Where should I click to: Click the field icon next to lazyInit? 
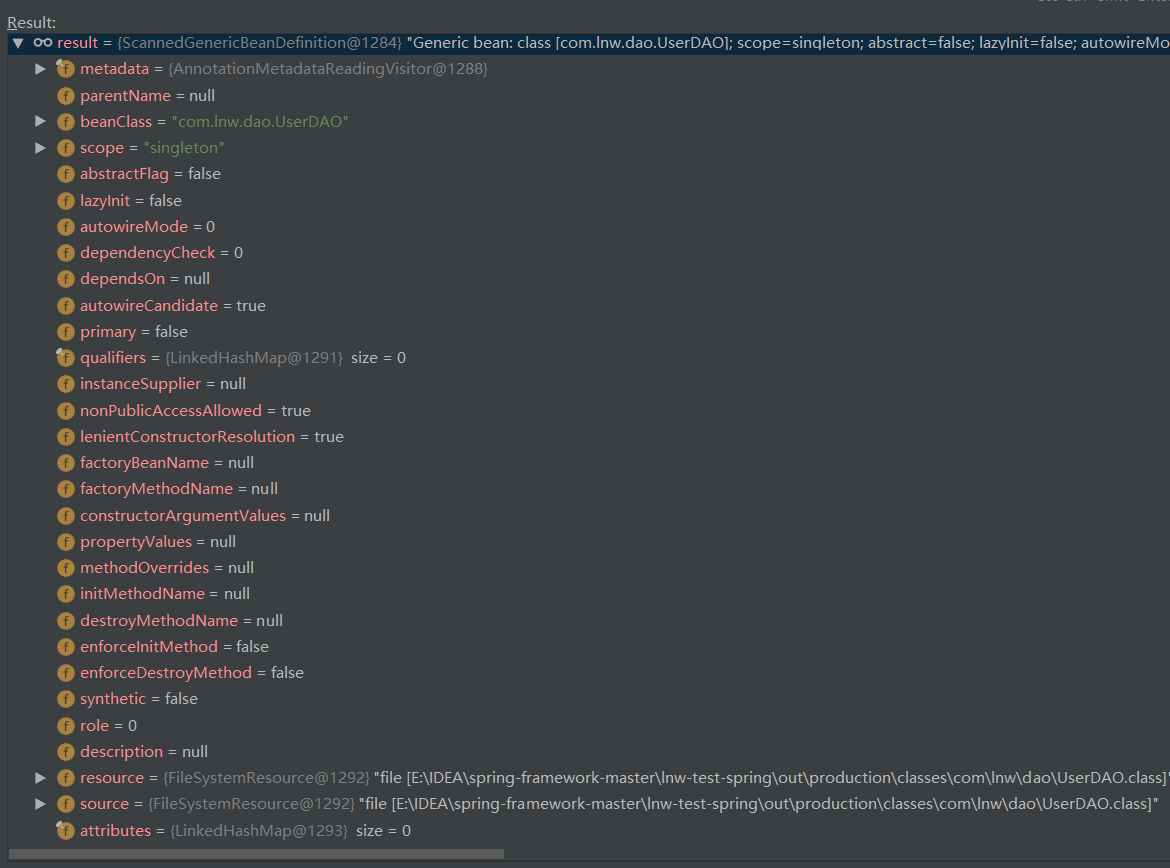click(66, 201)
